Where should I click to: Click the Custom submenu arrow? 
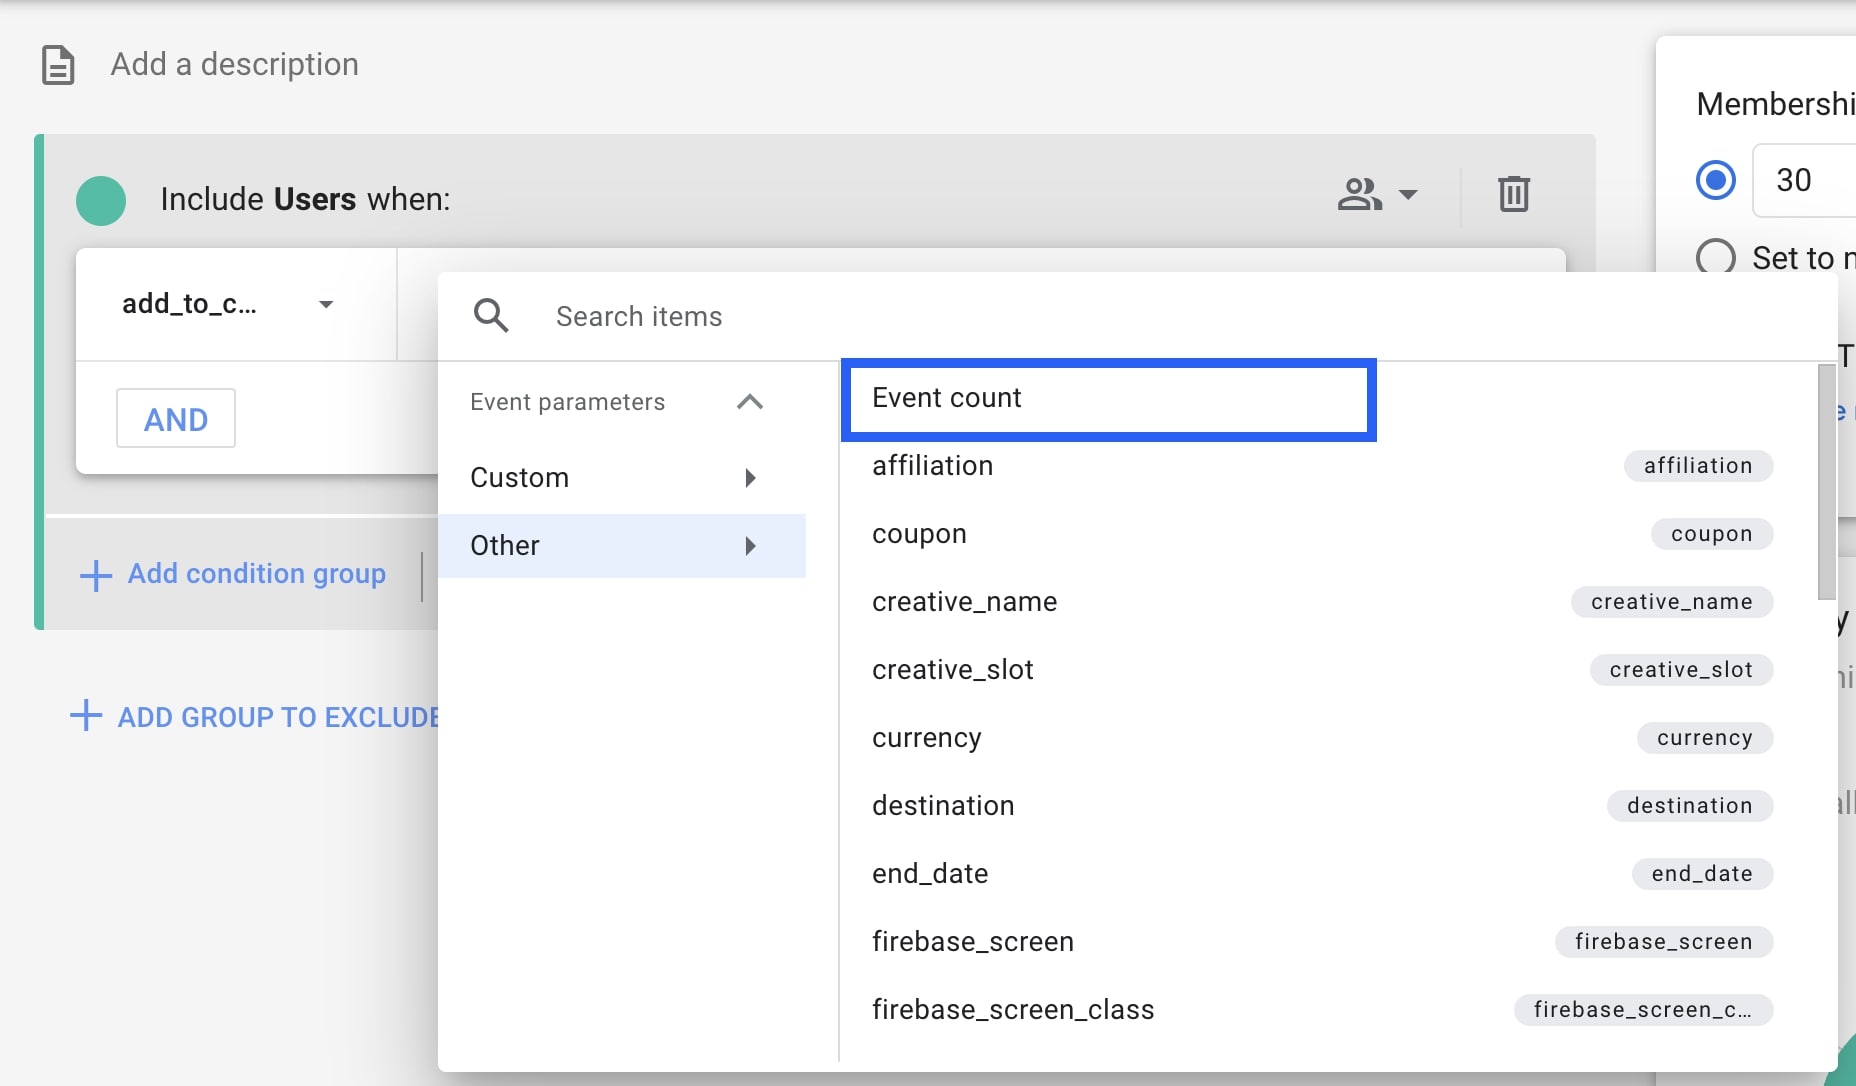(750, 478)
